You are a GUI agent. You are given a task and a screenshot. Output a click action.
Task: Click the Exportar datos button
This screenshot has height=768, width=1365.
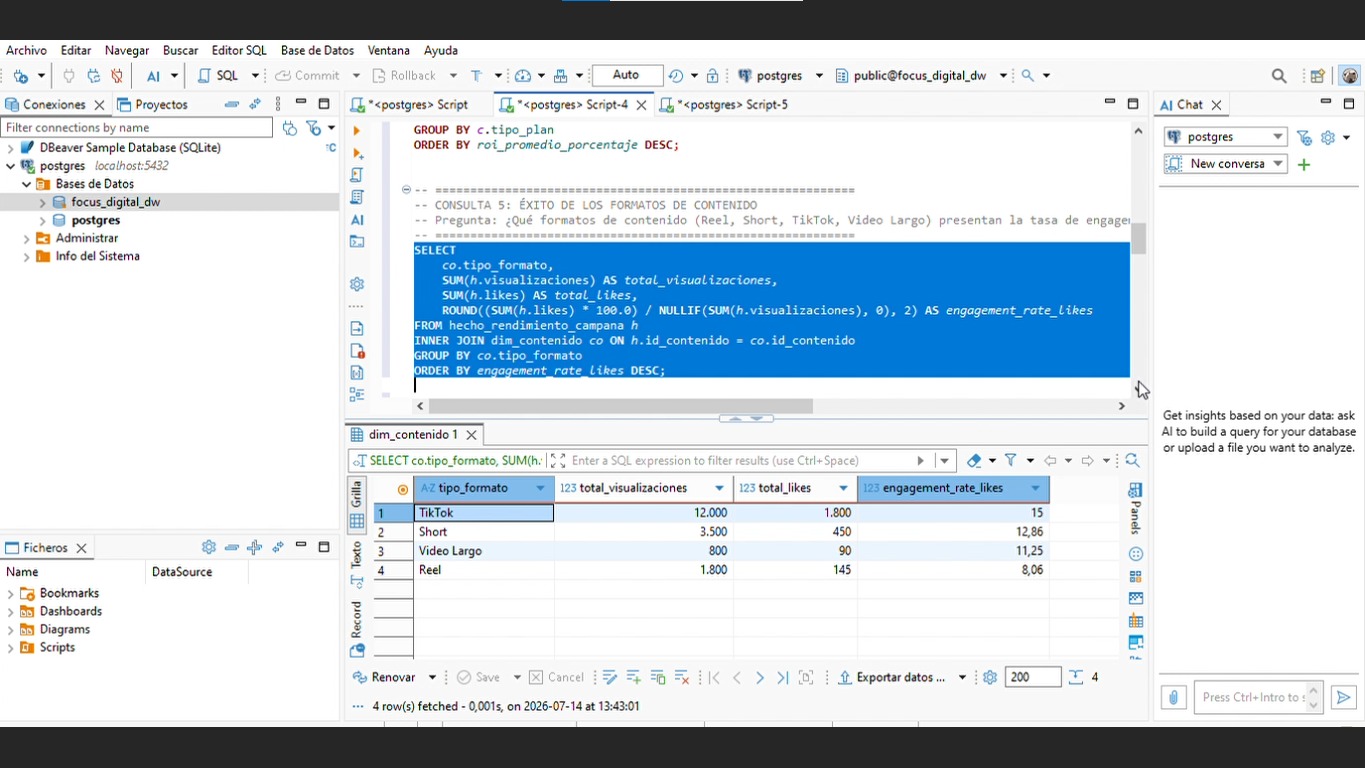(891, 678)
